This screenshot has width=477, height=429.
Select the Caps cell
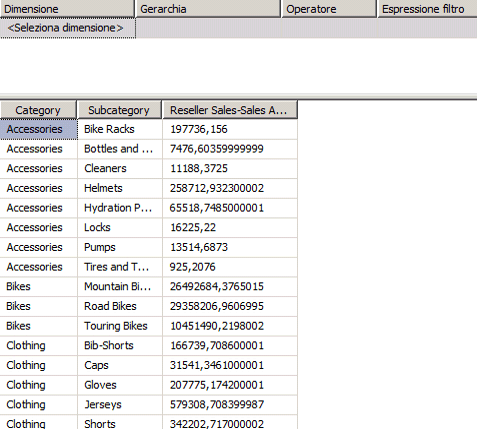tap(120, 365)
